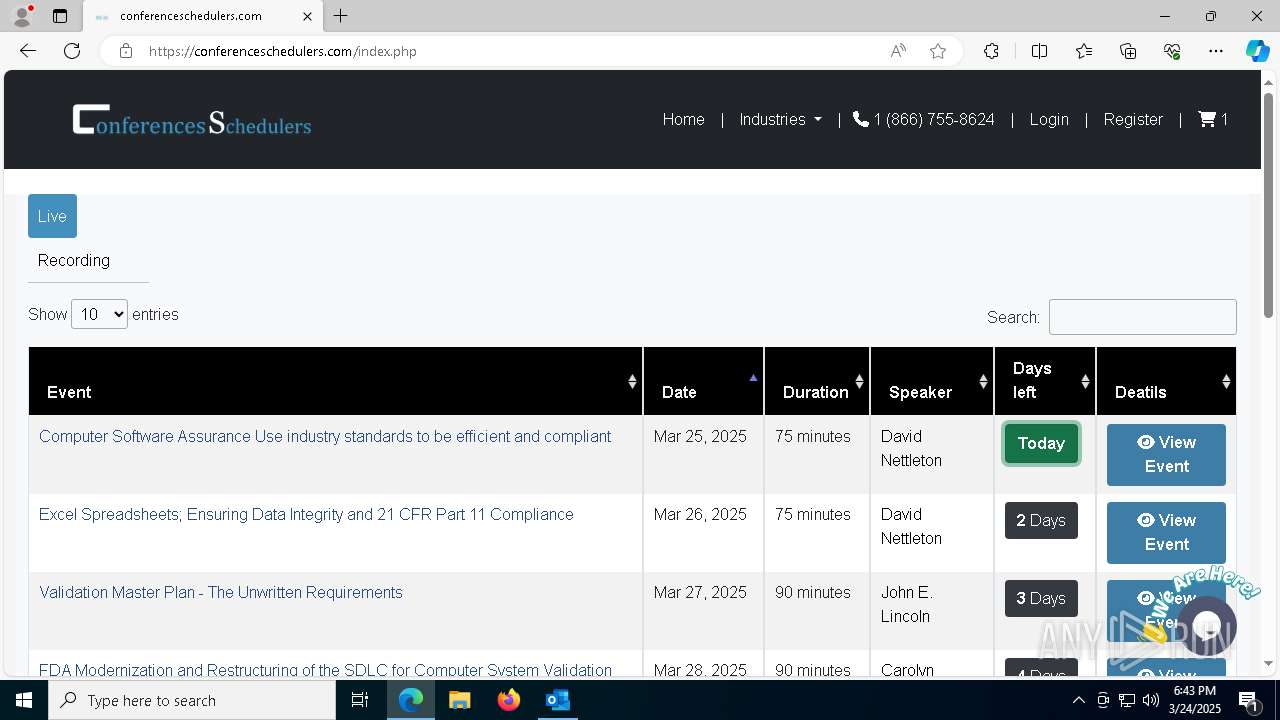This screenshot has height=720, width=1280.
Task: Close the conferenceschedulers.com tab
Action: point(307,16)
